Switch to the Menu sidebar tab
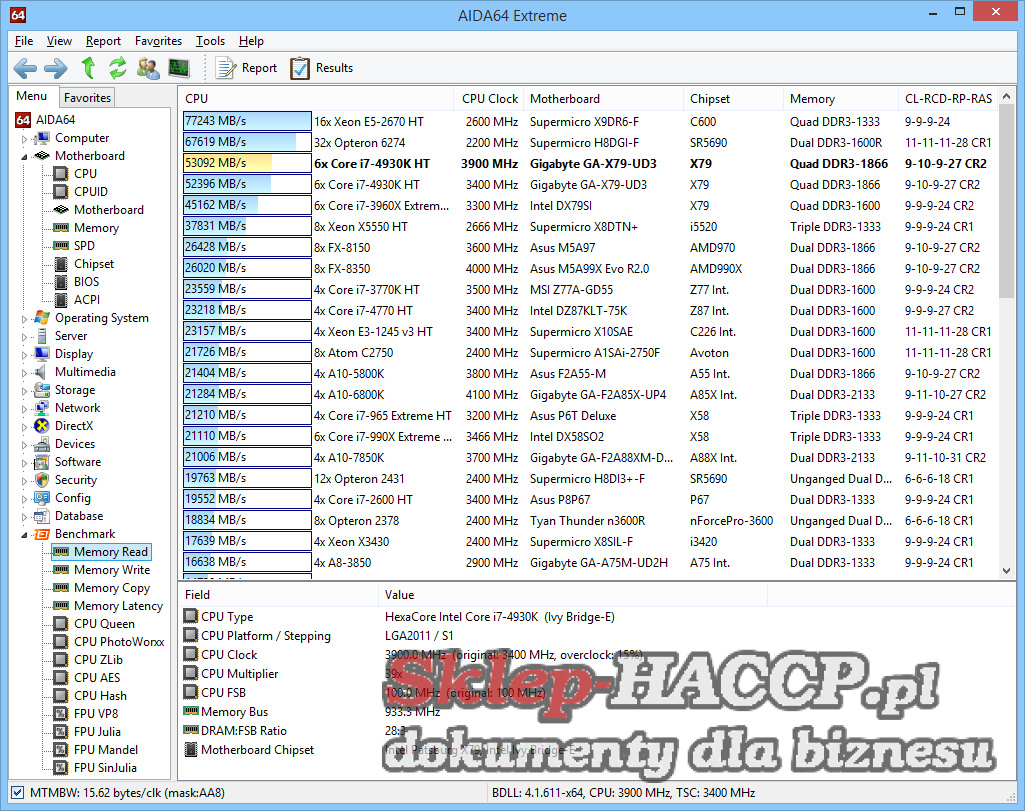 pos(31,96)
